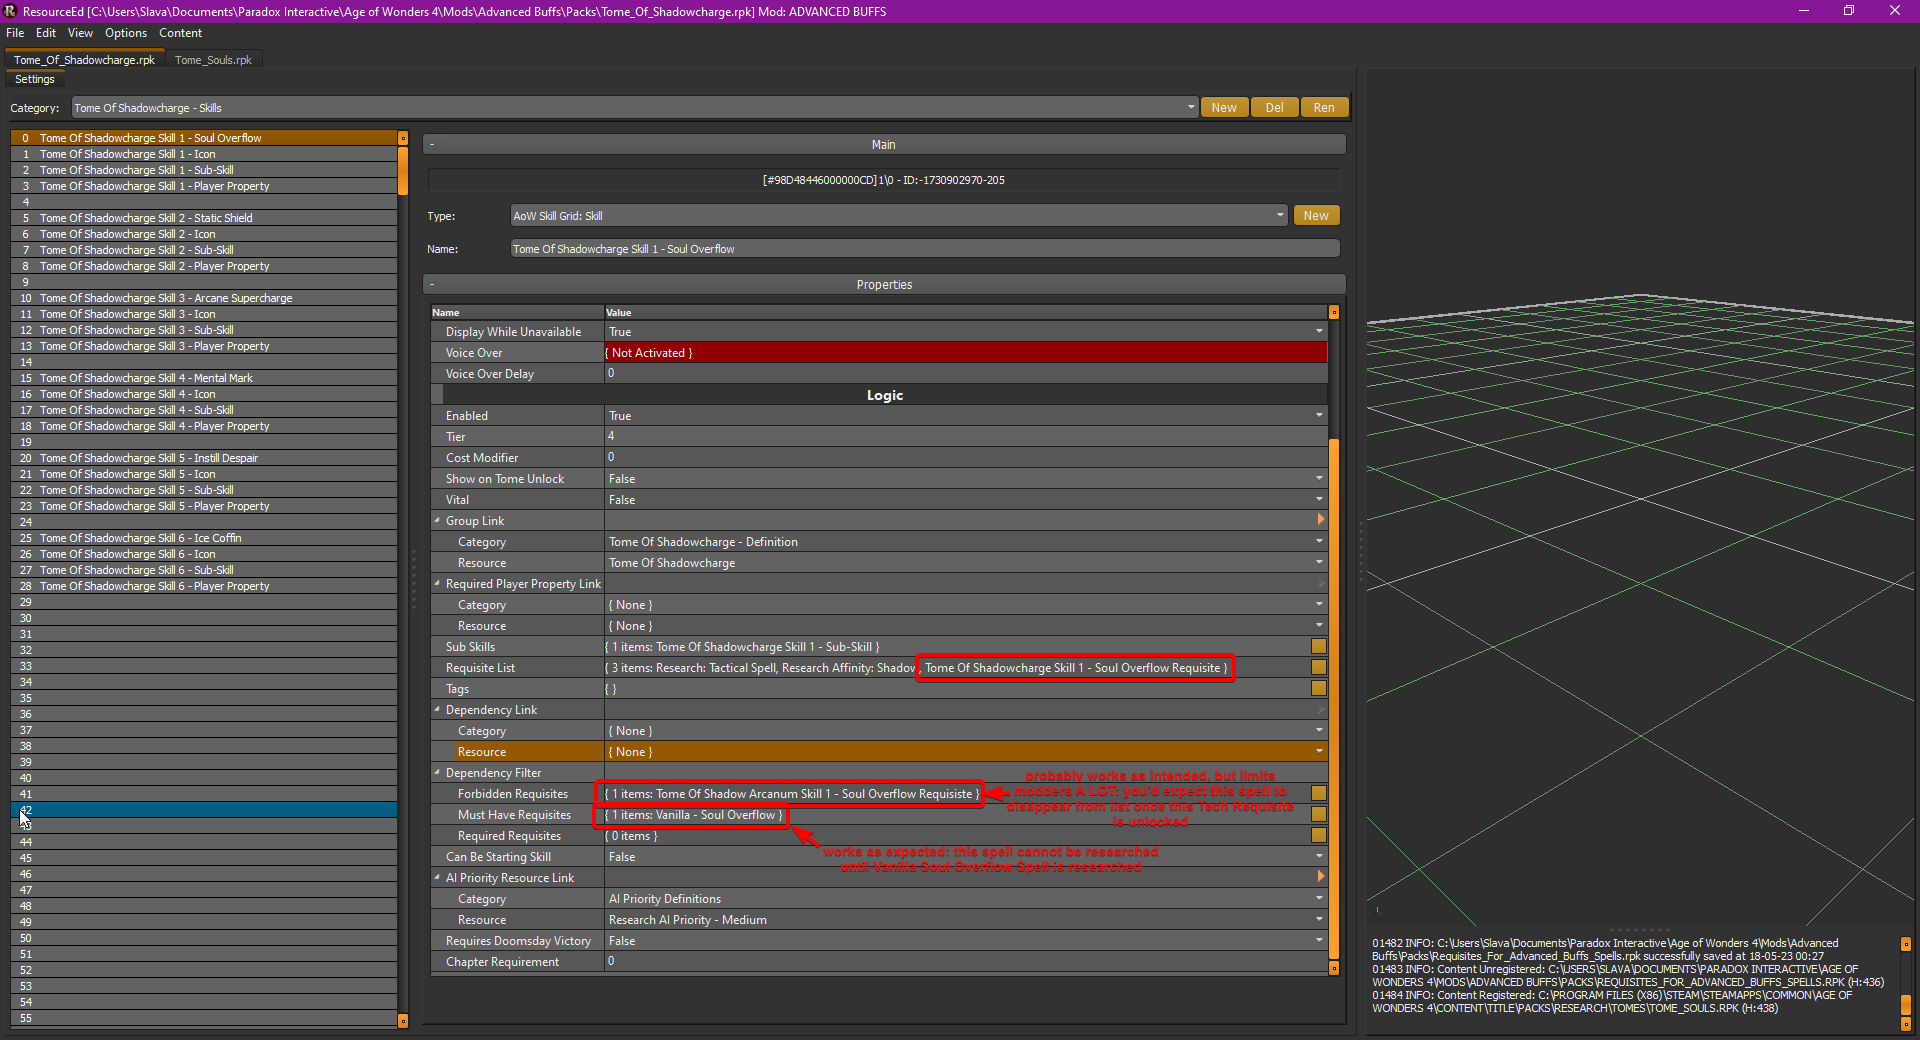Open the Type dropdown showing AoW Skill Grid: Skill
Screen dimensions: 1920x1040
(x=1280, y=215)
